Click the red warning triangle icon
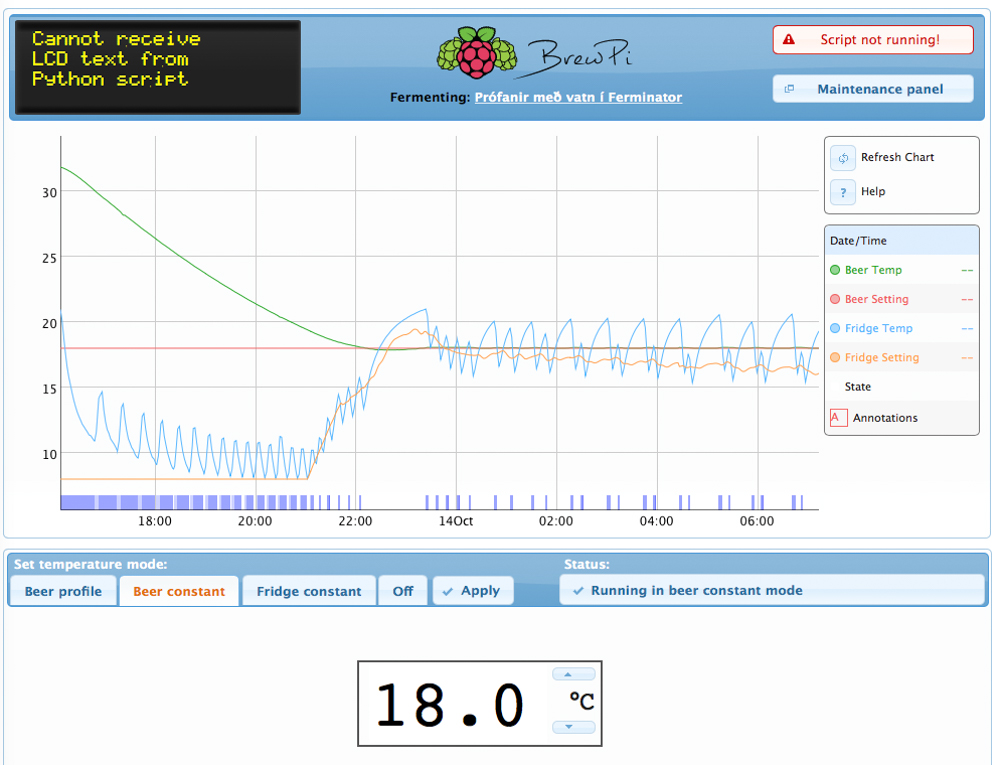This screenshot has width=1000, height=765. [x=789, y=40]
